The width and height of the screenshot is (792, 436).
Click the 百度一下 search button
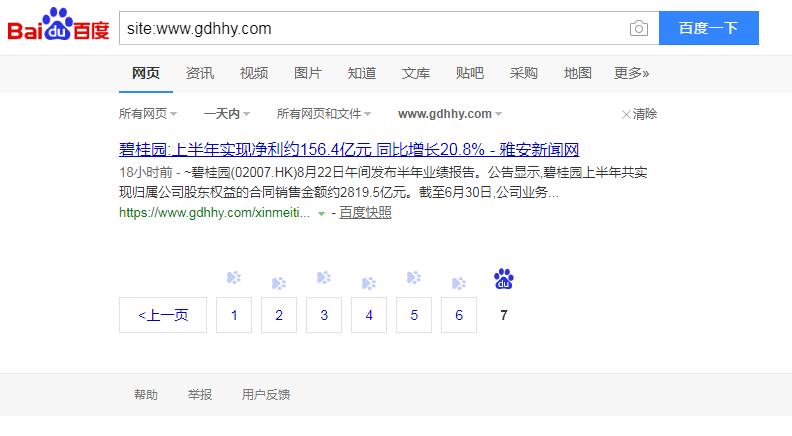[x=709, y=28]
